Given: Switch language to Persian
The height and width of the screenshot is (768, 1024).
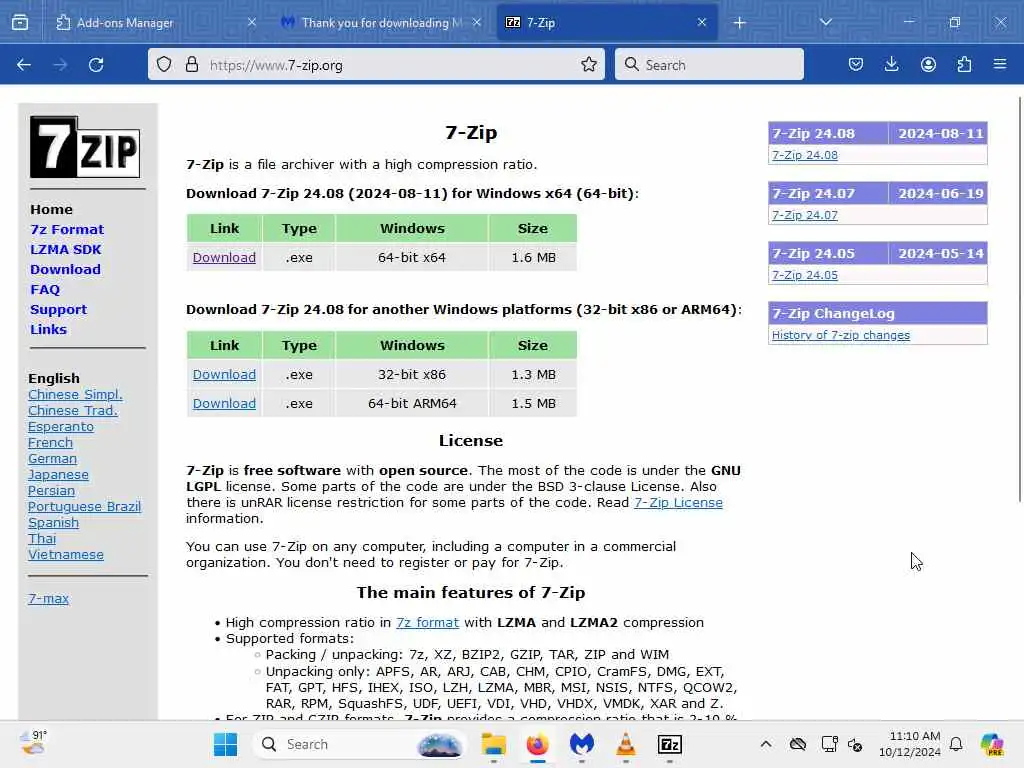Looking at the screenshot, I should 52,490.
